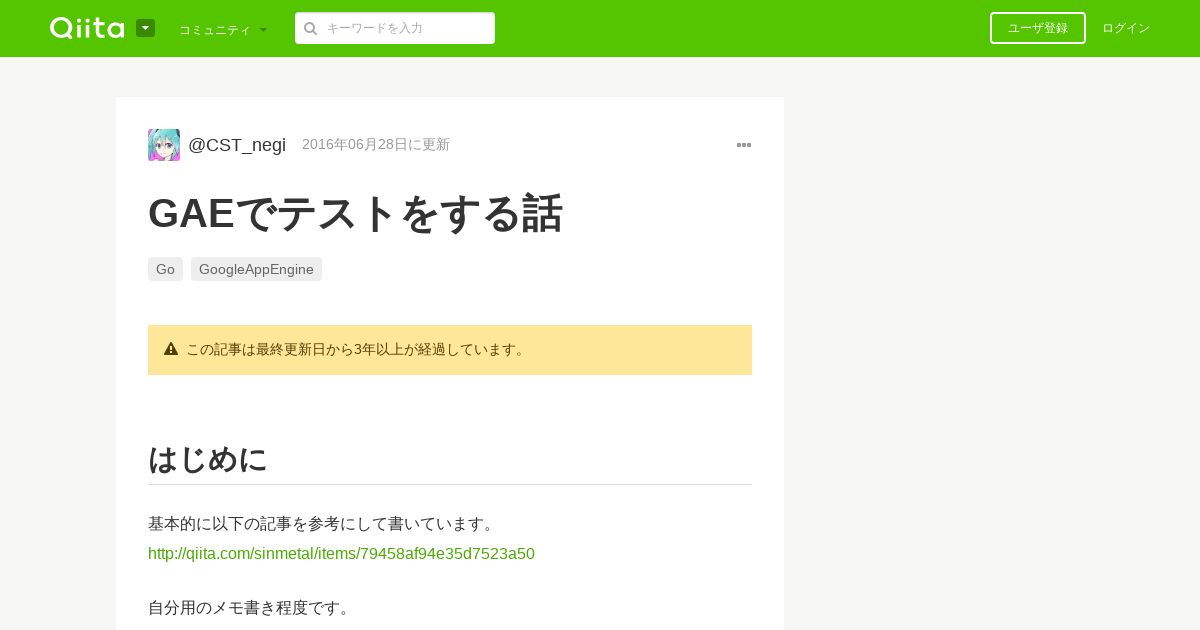
Task: Focus the キーワードを入力 search field
Action: 395,28
